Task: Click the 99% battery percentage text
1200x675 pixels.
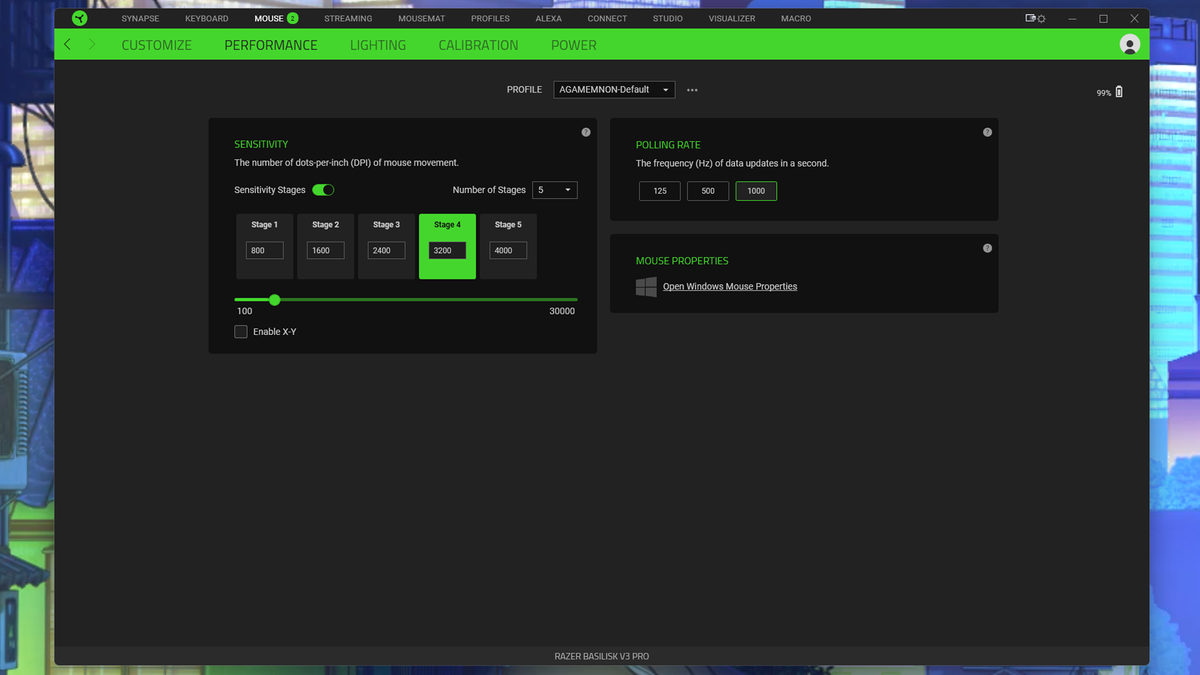Action: [1104, 93]
